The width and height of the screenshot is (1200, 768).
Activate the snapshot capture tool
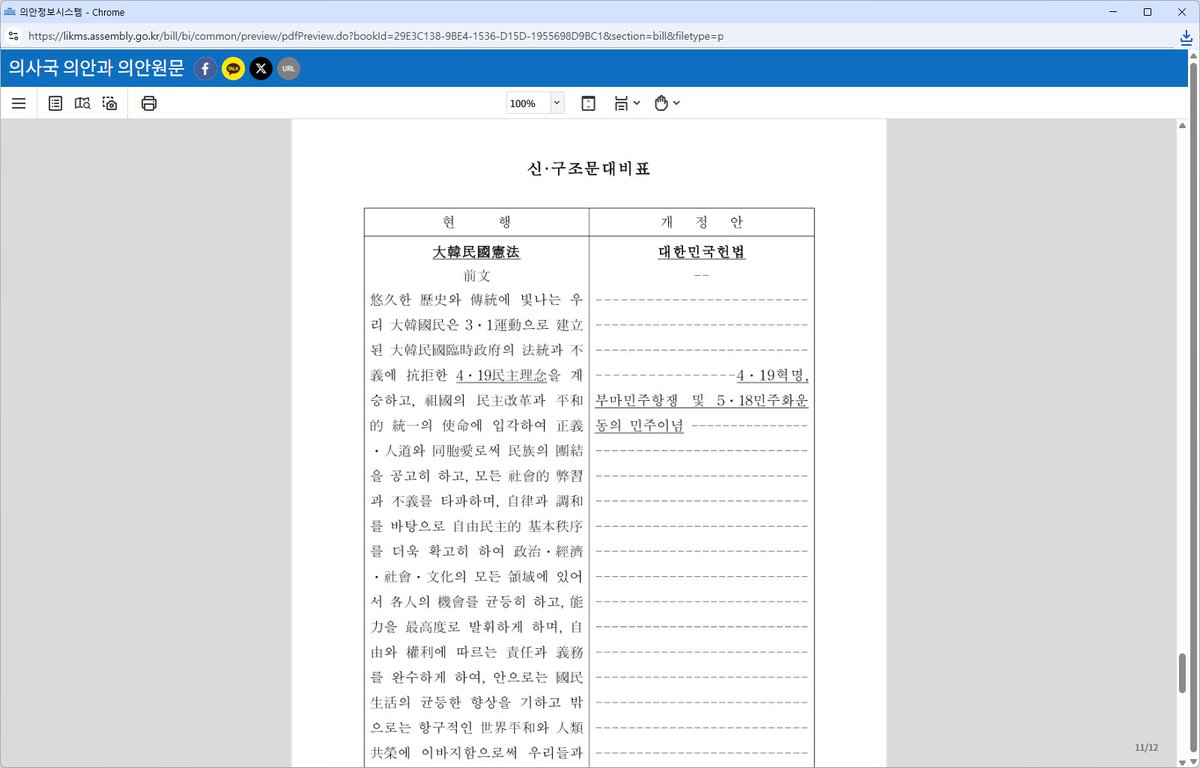pyautogui.click(x=110, y=103)
